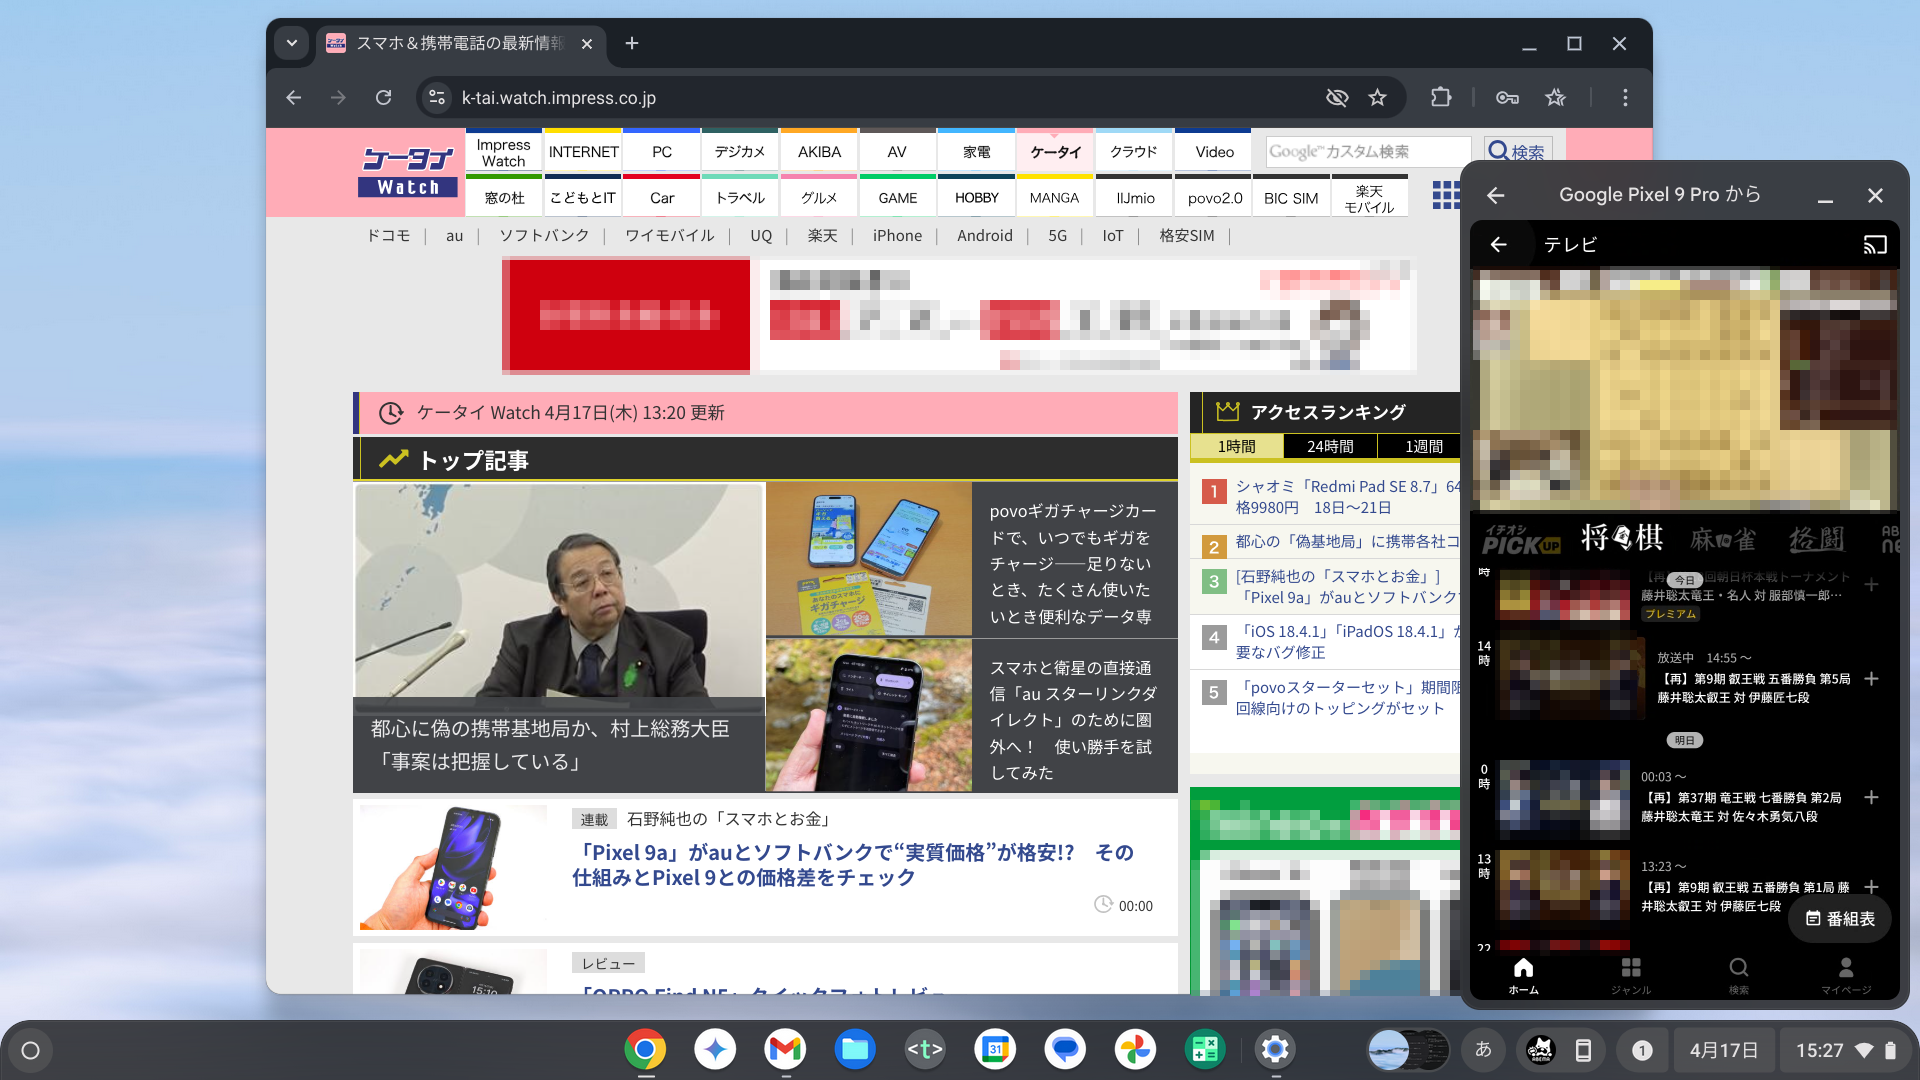Image resolution: width=1920 pixels, height=1080 pixels.
Task: Close the スマホ&携帯電話 tab
Action: pos(587,43)
